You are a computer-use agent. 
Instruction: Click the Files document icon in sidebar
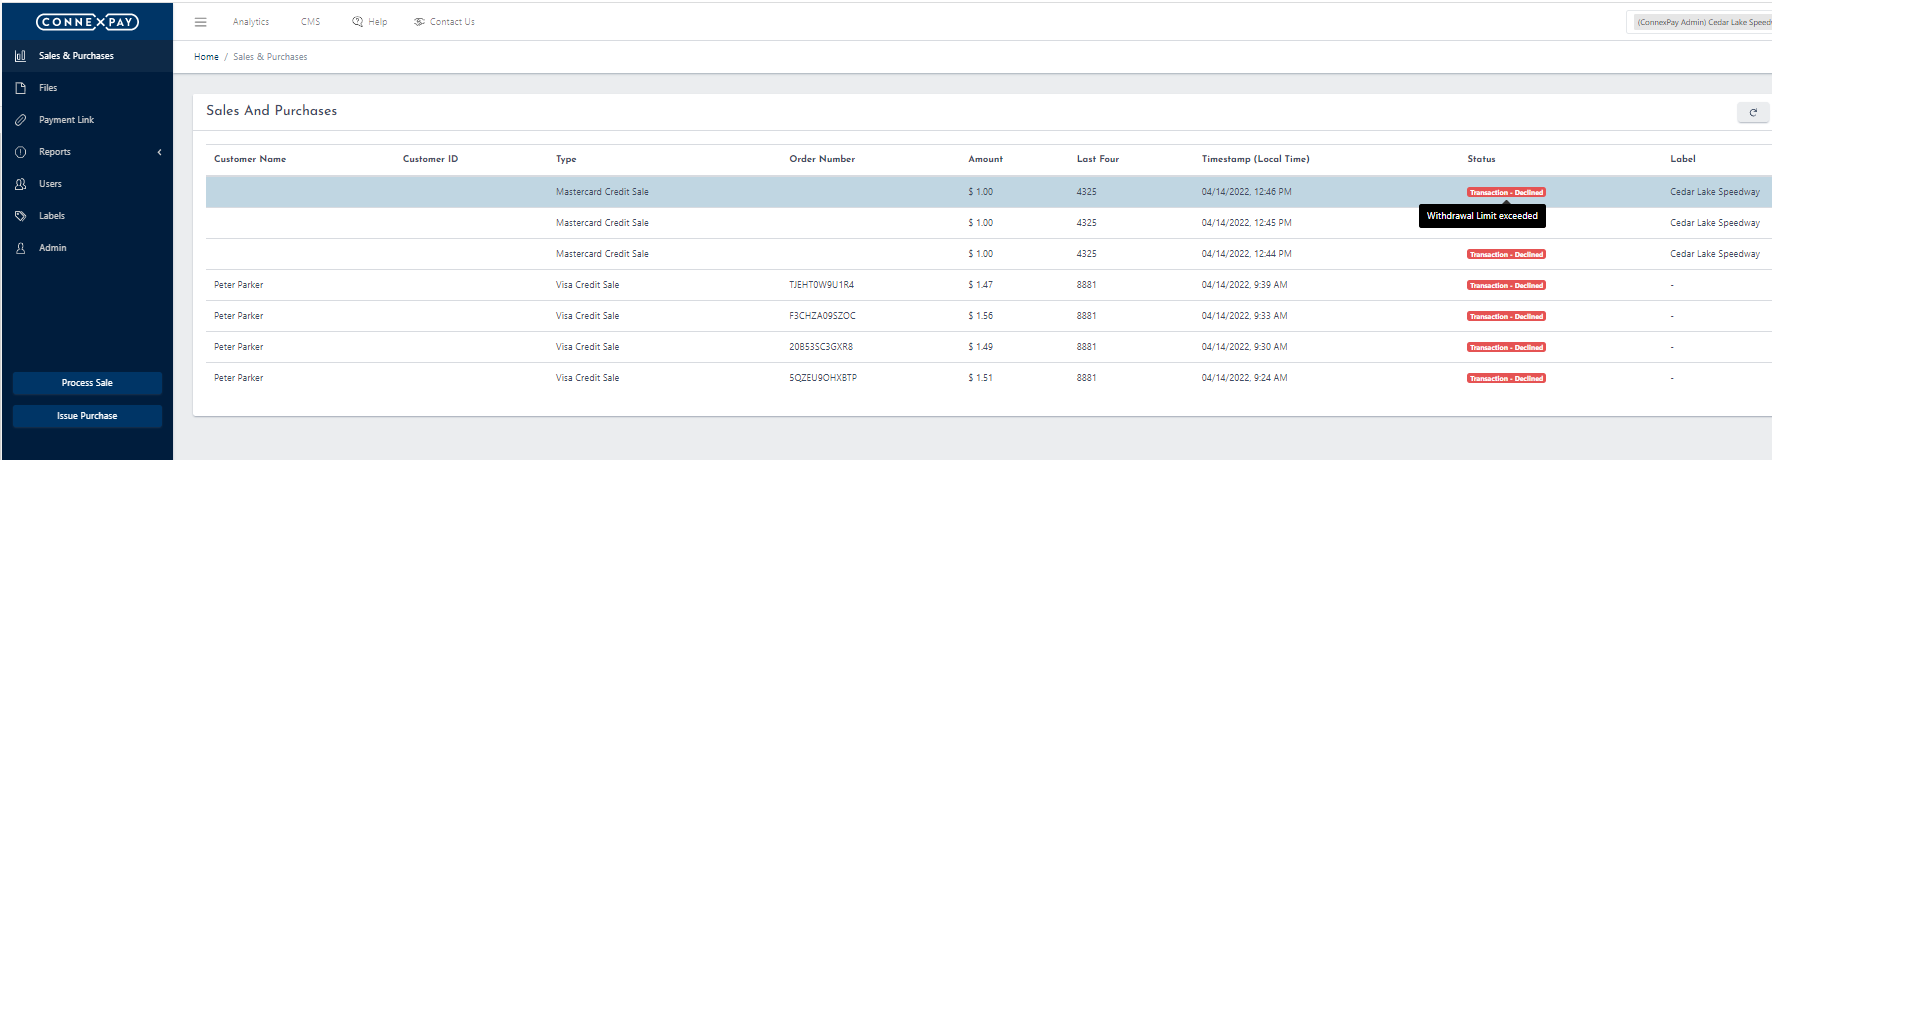(20, 88)
